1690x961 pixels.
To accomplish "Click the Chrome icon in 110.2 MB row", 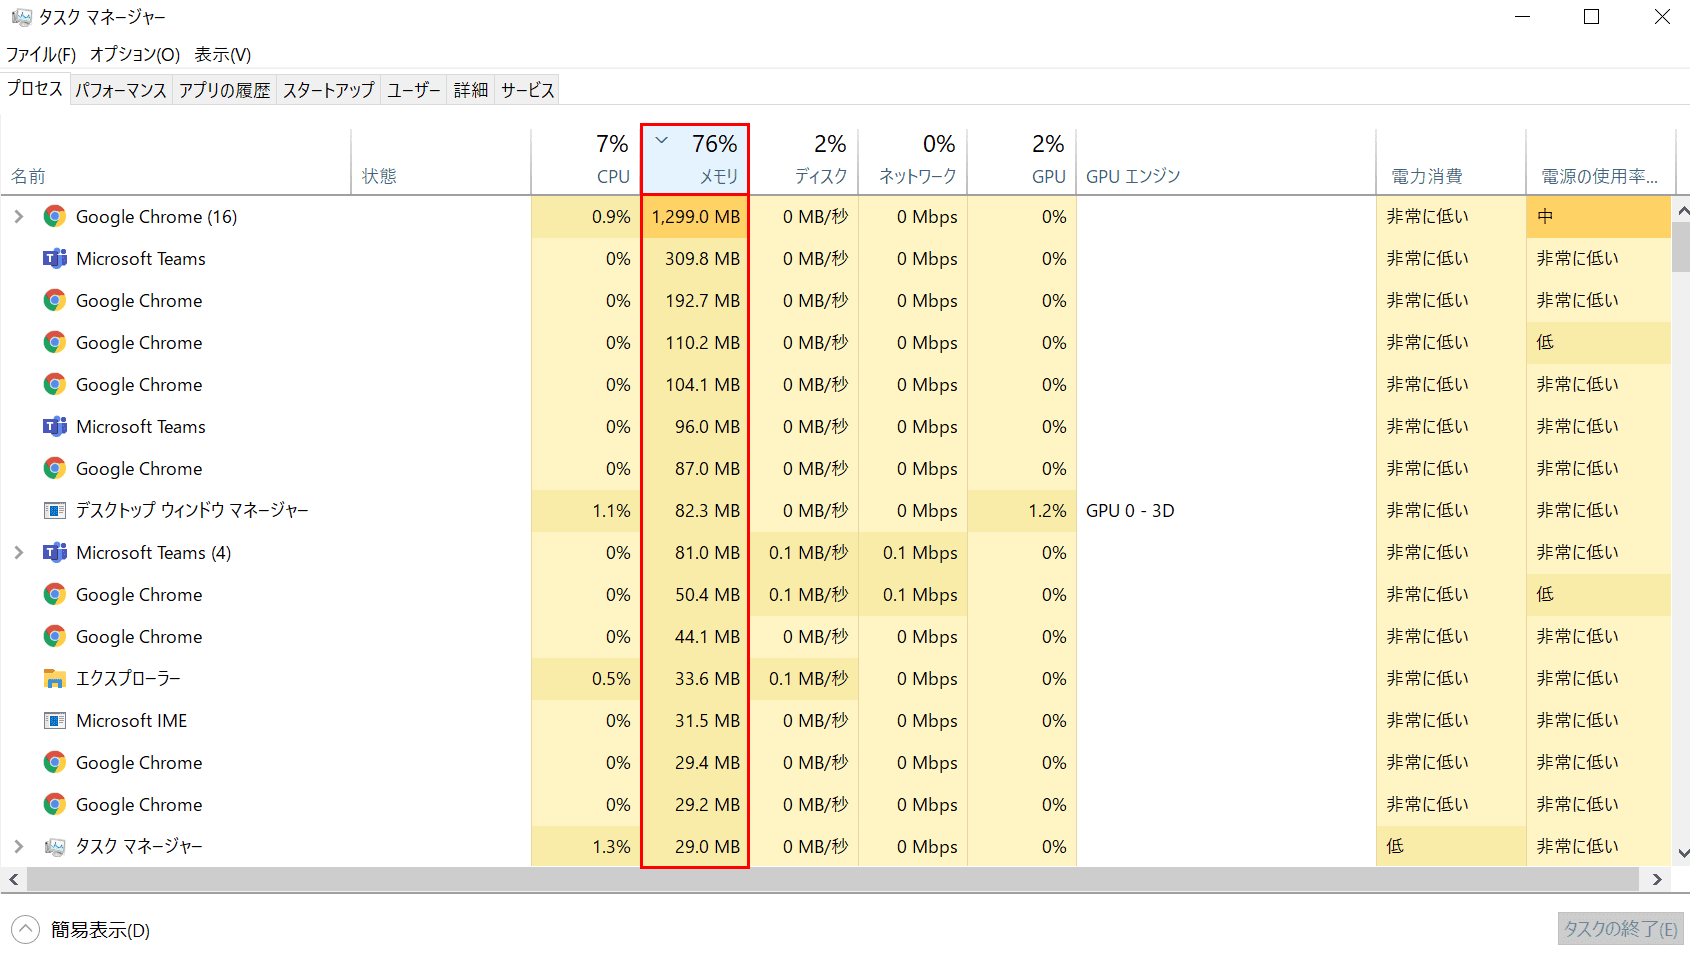I will coord(55,342).
